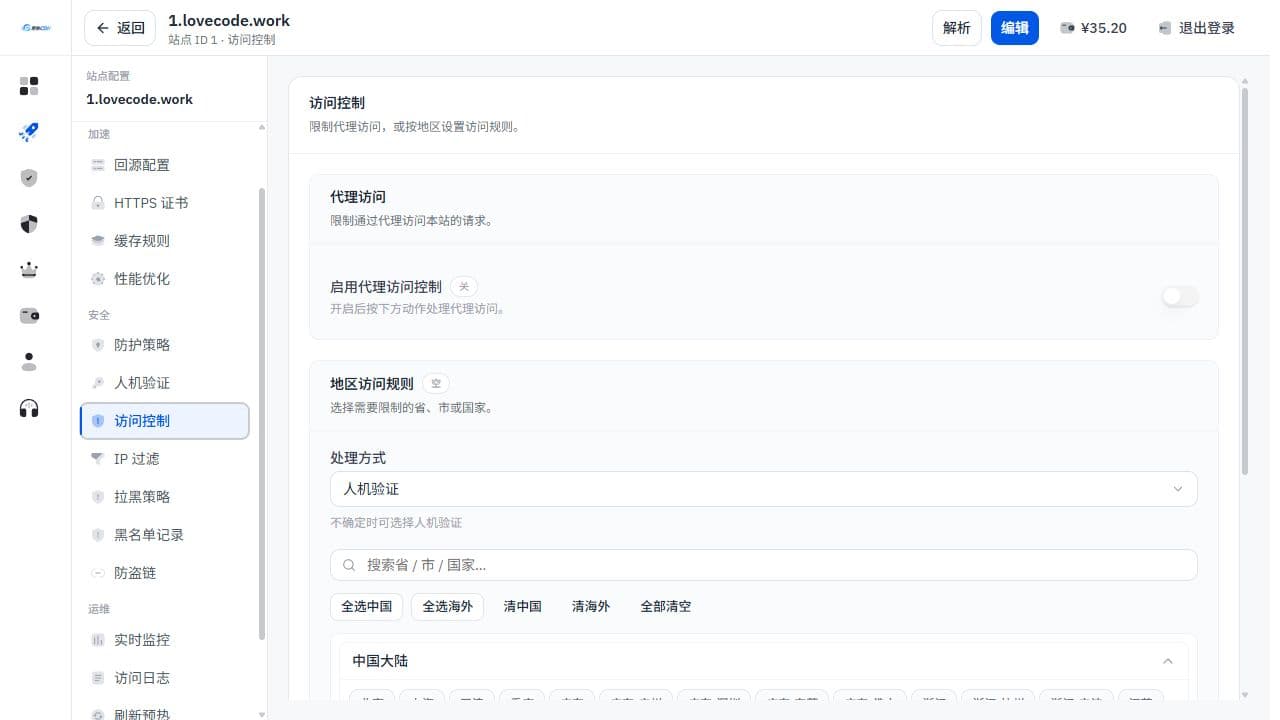1280x720 pixels.
Task: Open 性能优化 in sidebar
Action: click(x=165, y=279)
